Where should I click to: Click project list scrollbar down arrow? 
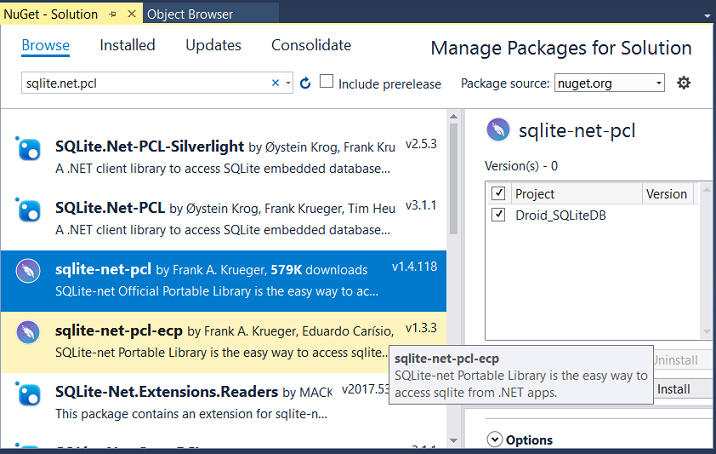707,332
